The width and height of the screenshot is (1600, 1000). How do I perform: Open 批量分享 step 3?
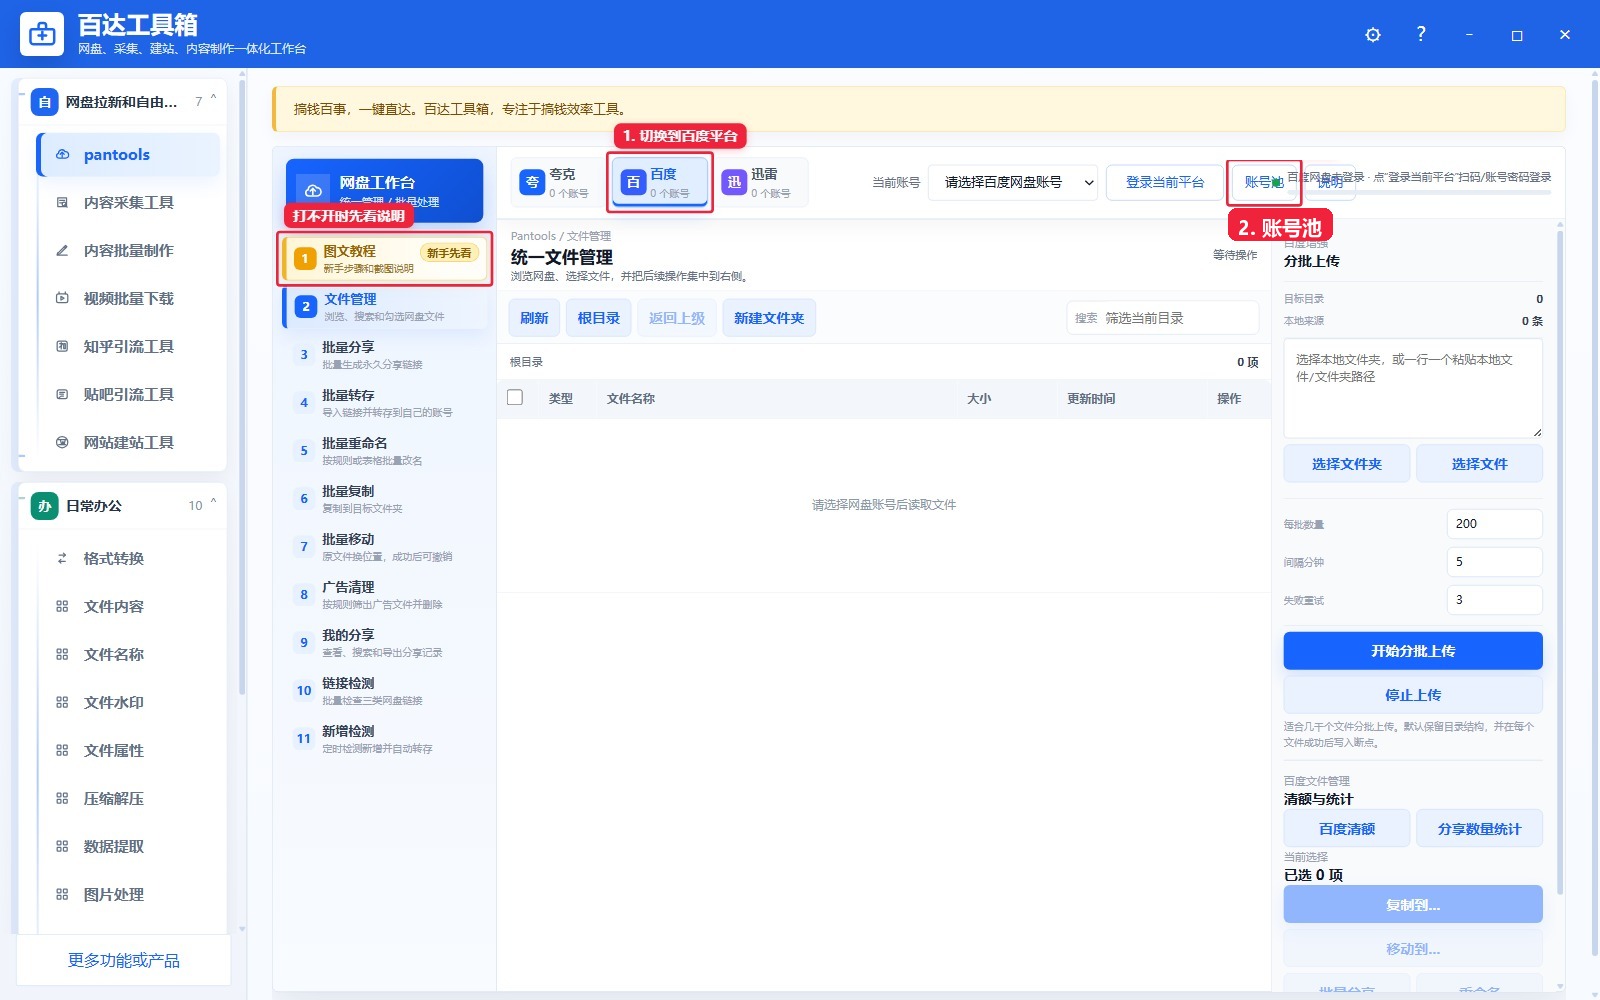386,355
